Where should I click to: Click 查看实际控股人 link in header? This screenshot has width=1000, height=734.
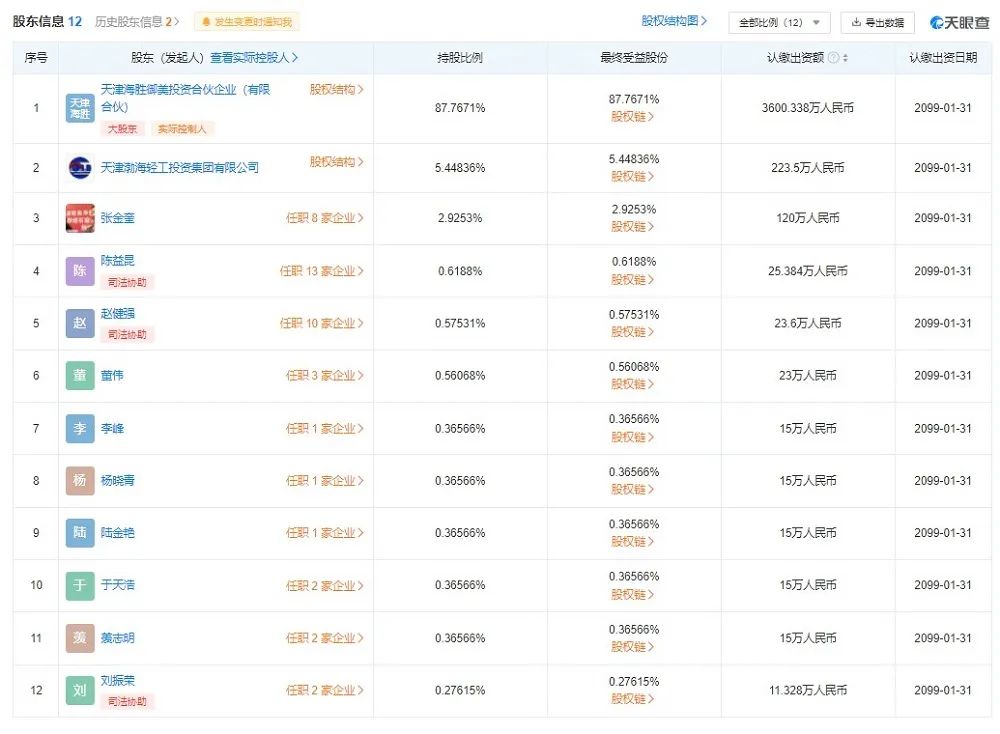pos(254,58)
